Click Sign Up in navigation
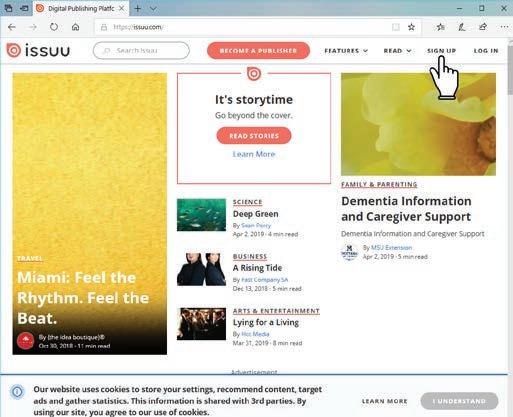The height and width of the screenshot is (417, 513). (x=441, y=51)
